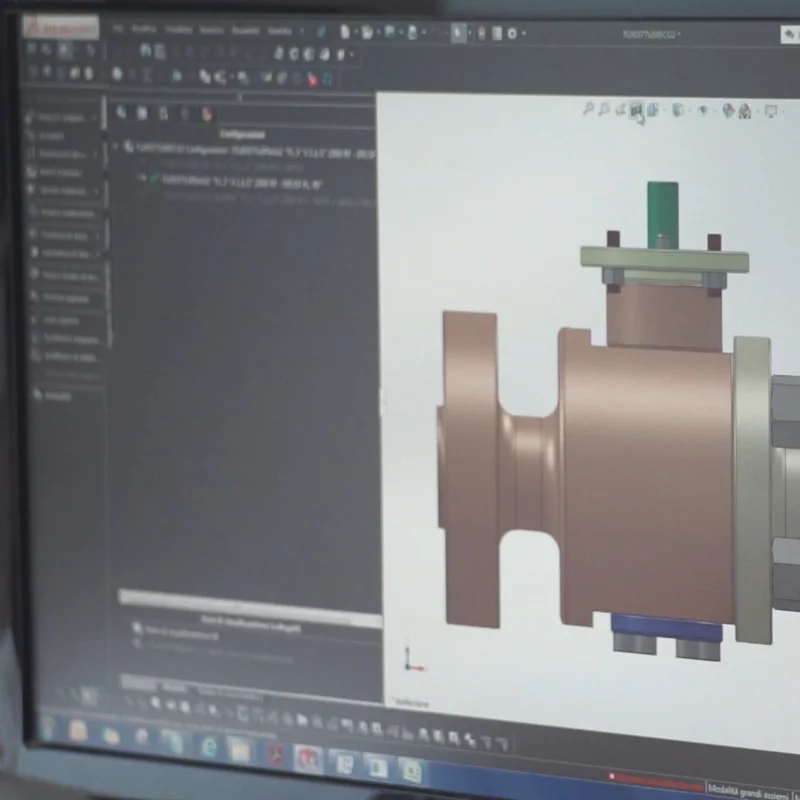800x800 pixels.
Task: Click the document title in title bar
Action: (651, 34)
